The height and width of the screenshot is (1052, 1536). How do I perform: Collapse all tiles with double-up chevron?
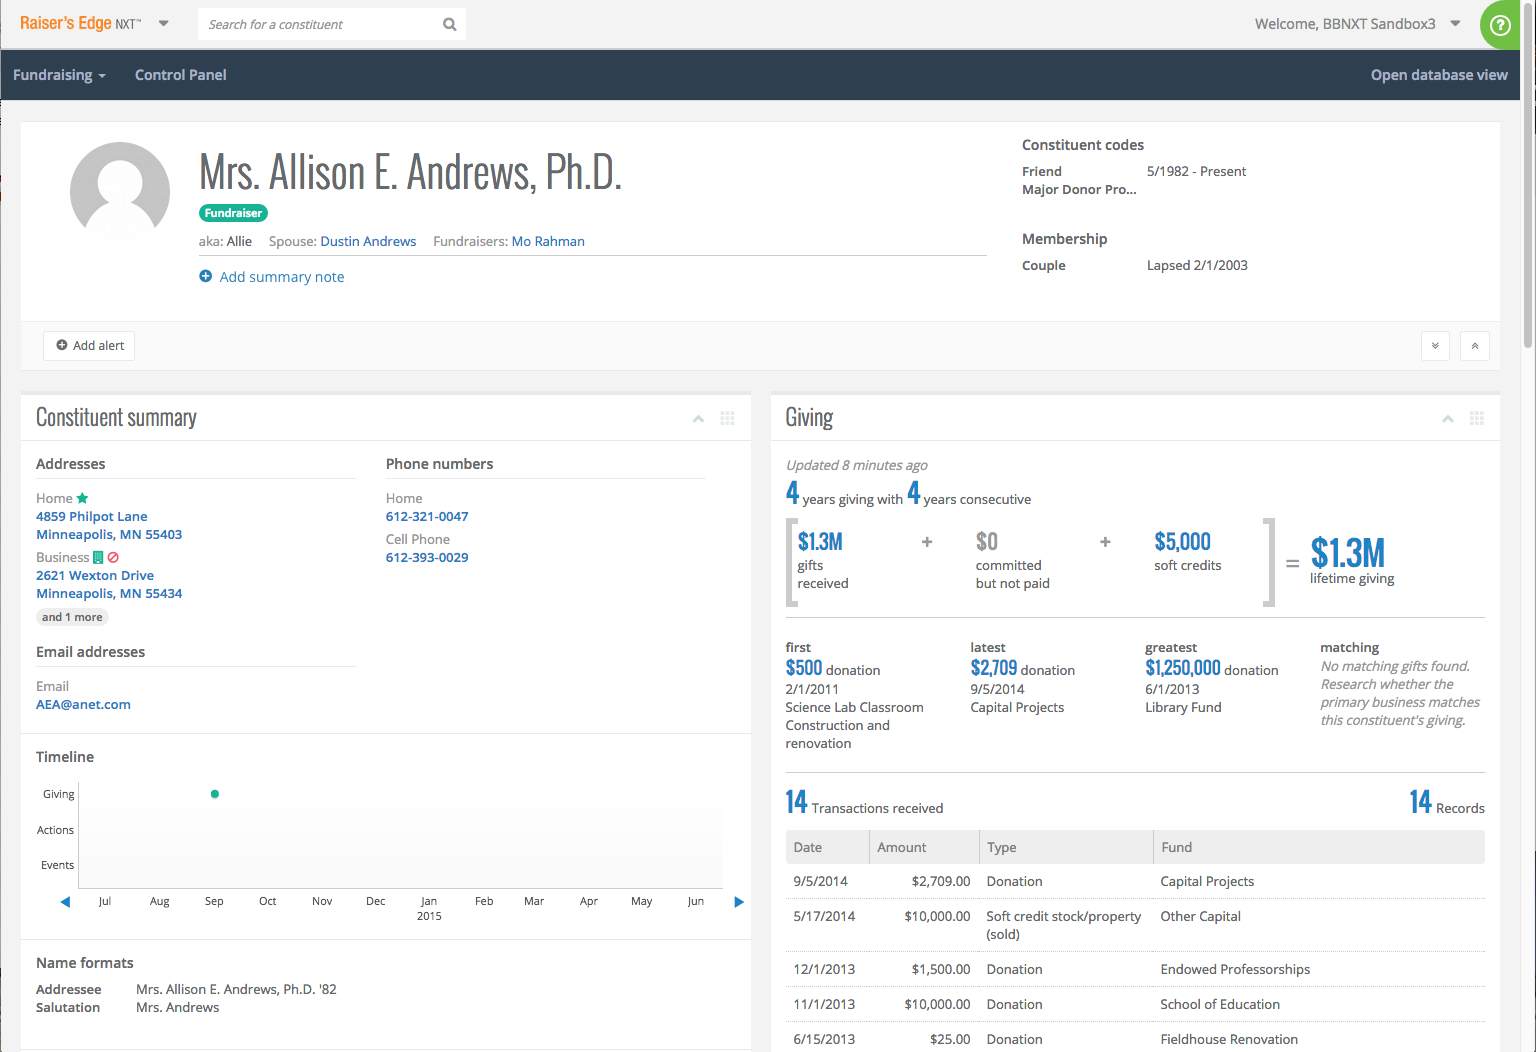1474,346
